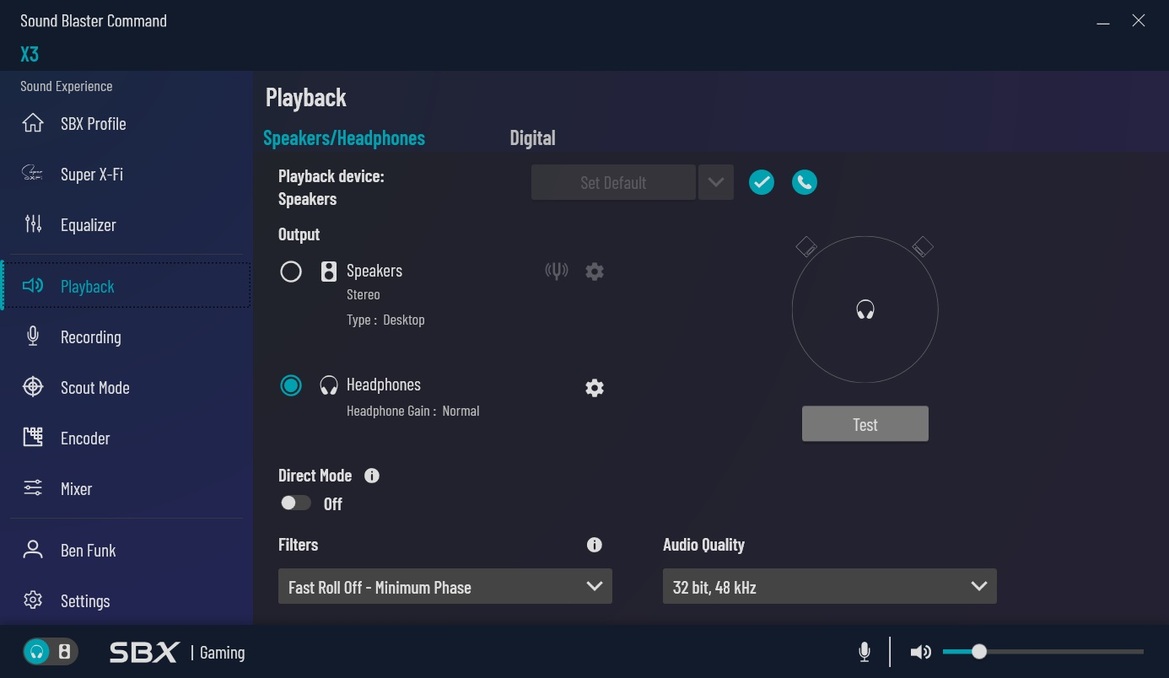Switch to the Speakers/Headphones tab
The width and height of the screenshot is (1169, 678).
[344, 138]
